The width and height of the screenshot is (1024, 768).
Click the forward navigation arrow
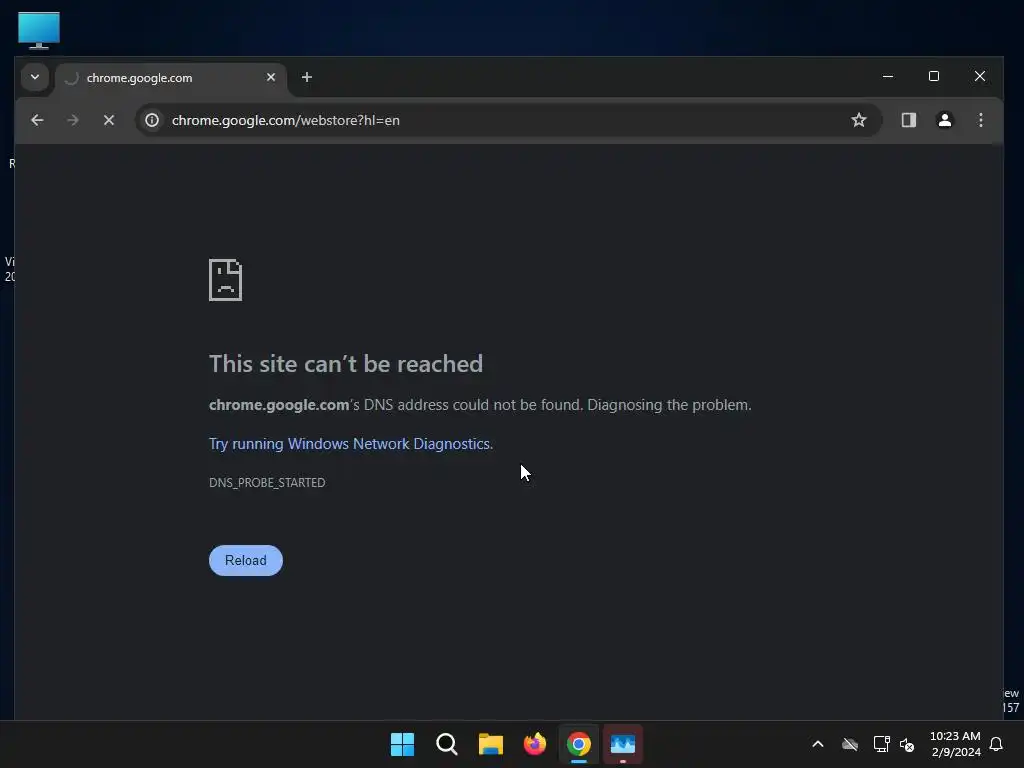tap(72, 120)
